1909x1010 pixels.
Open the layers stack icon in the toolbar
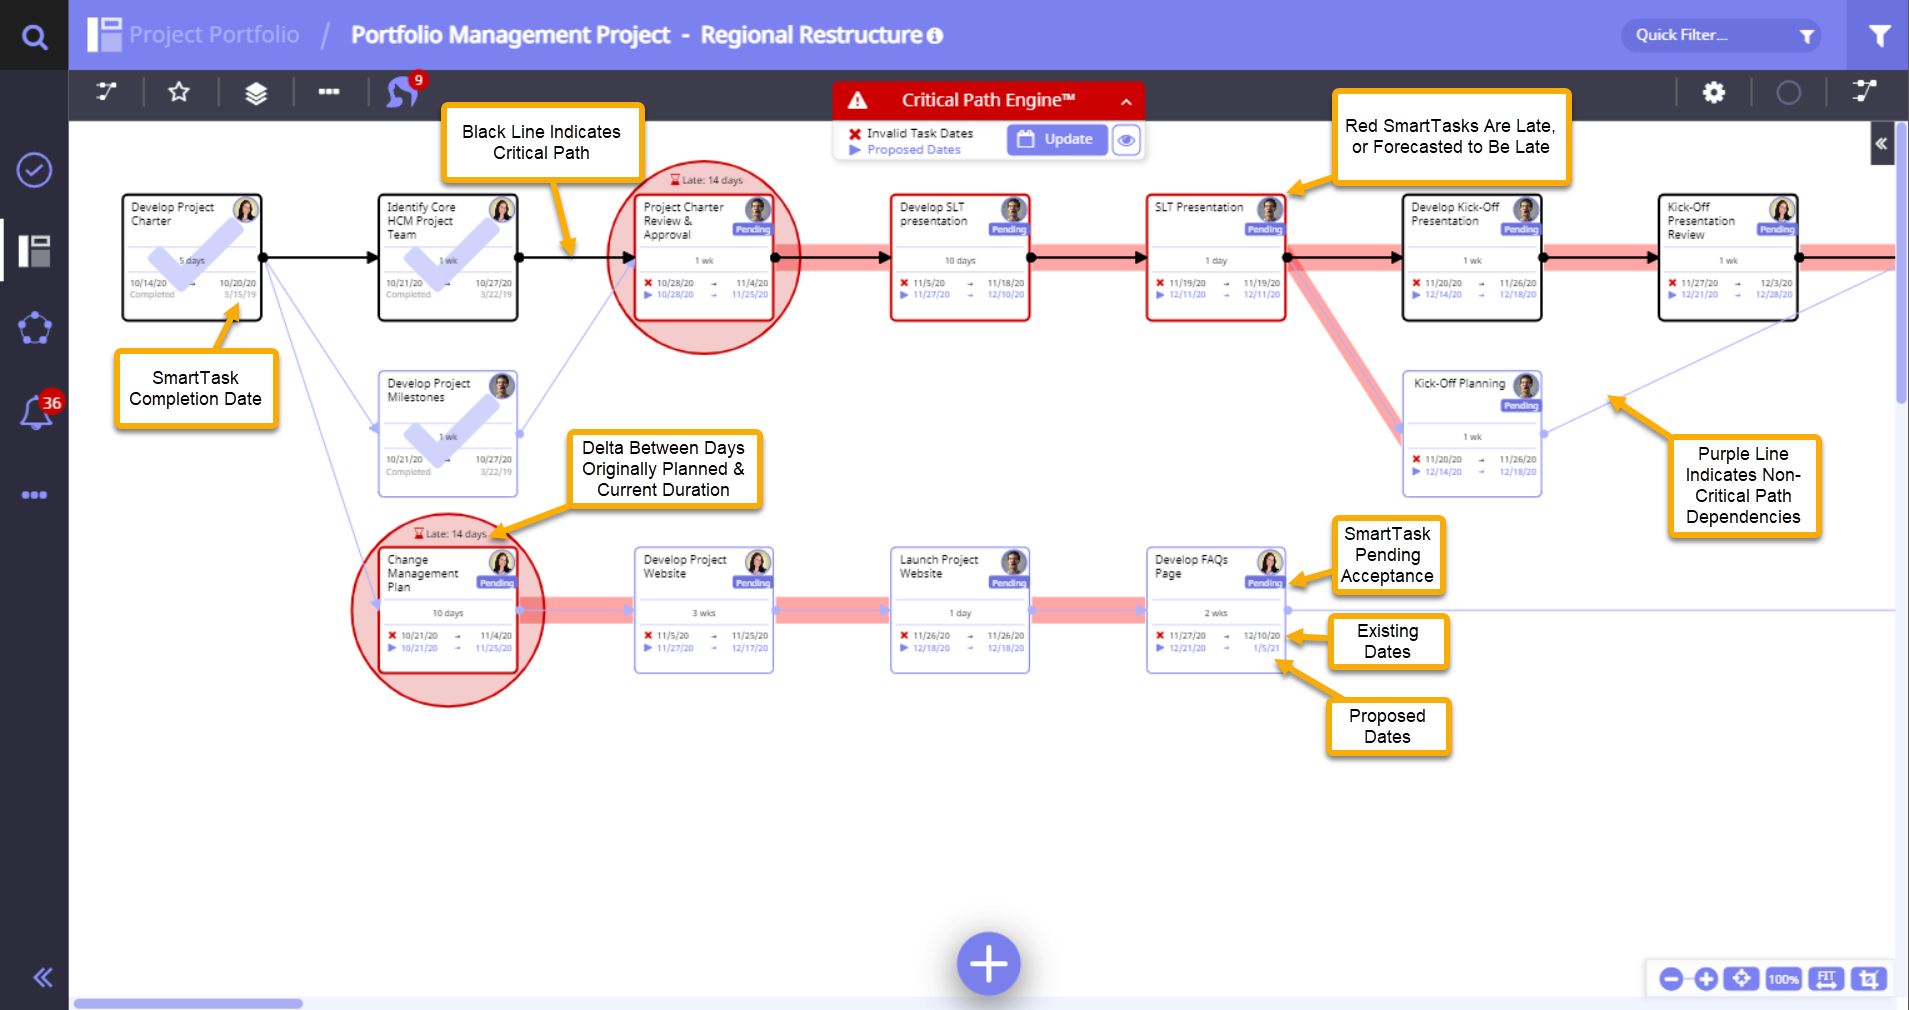(x=256, y=93)
